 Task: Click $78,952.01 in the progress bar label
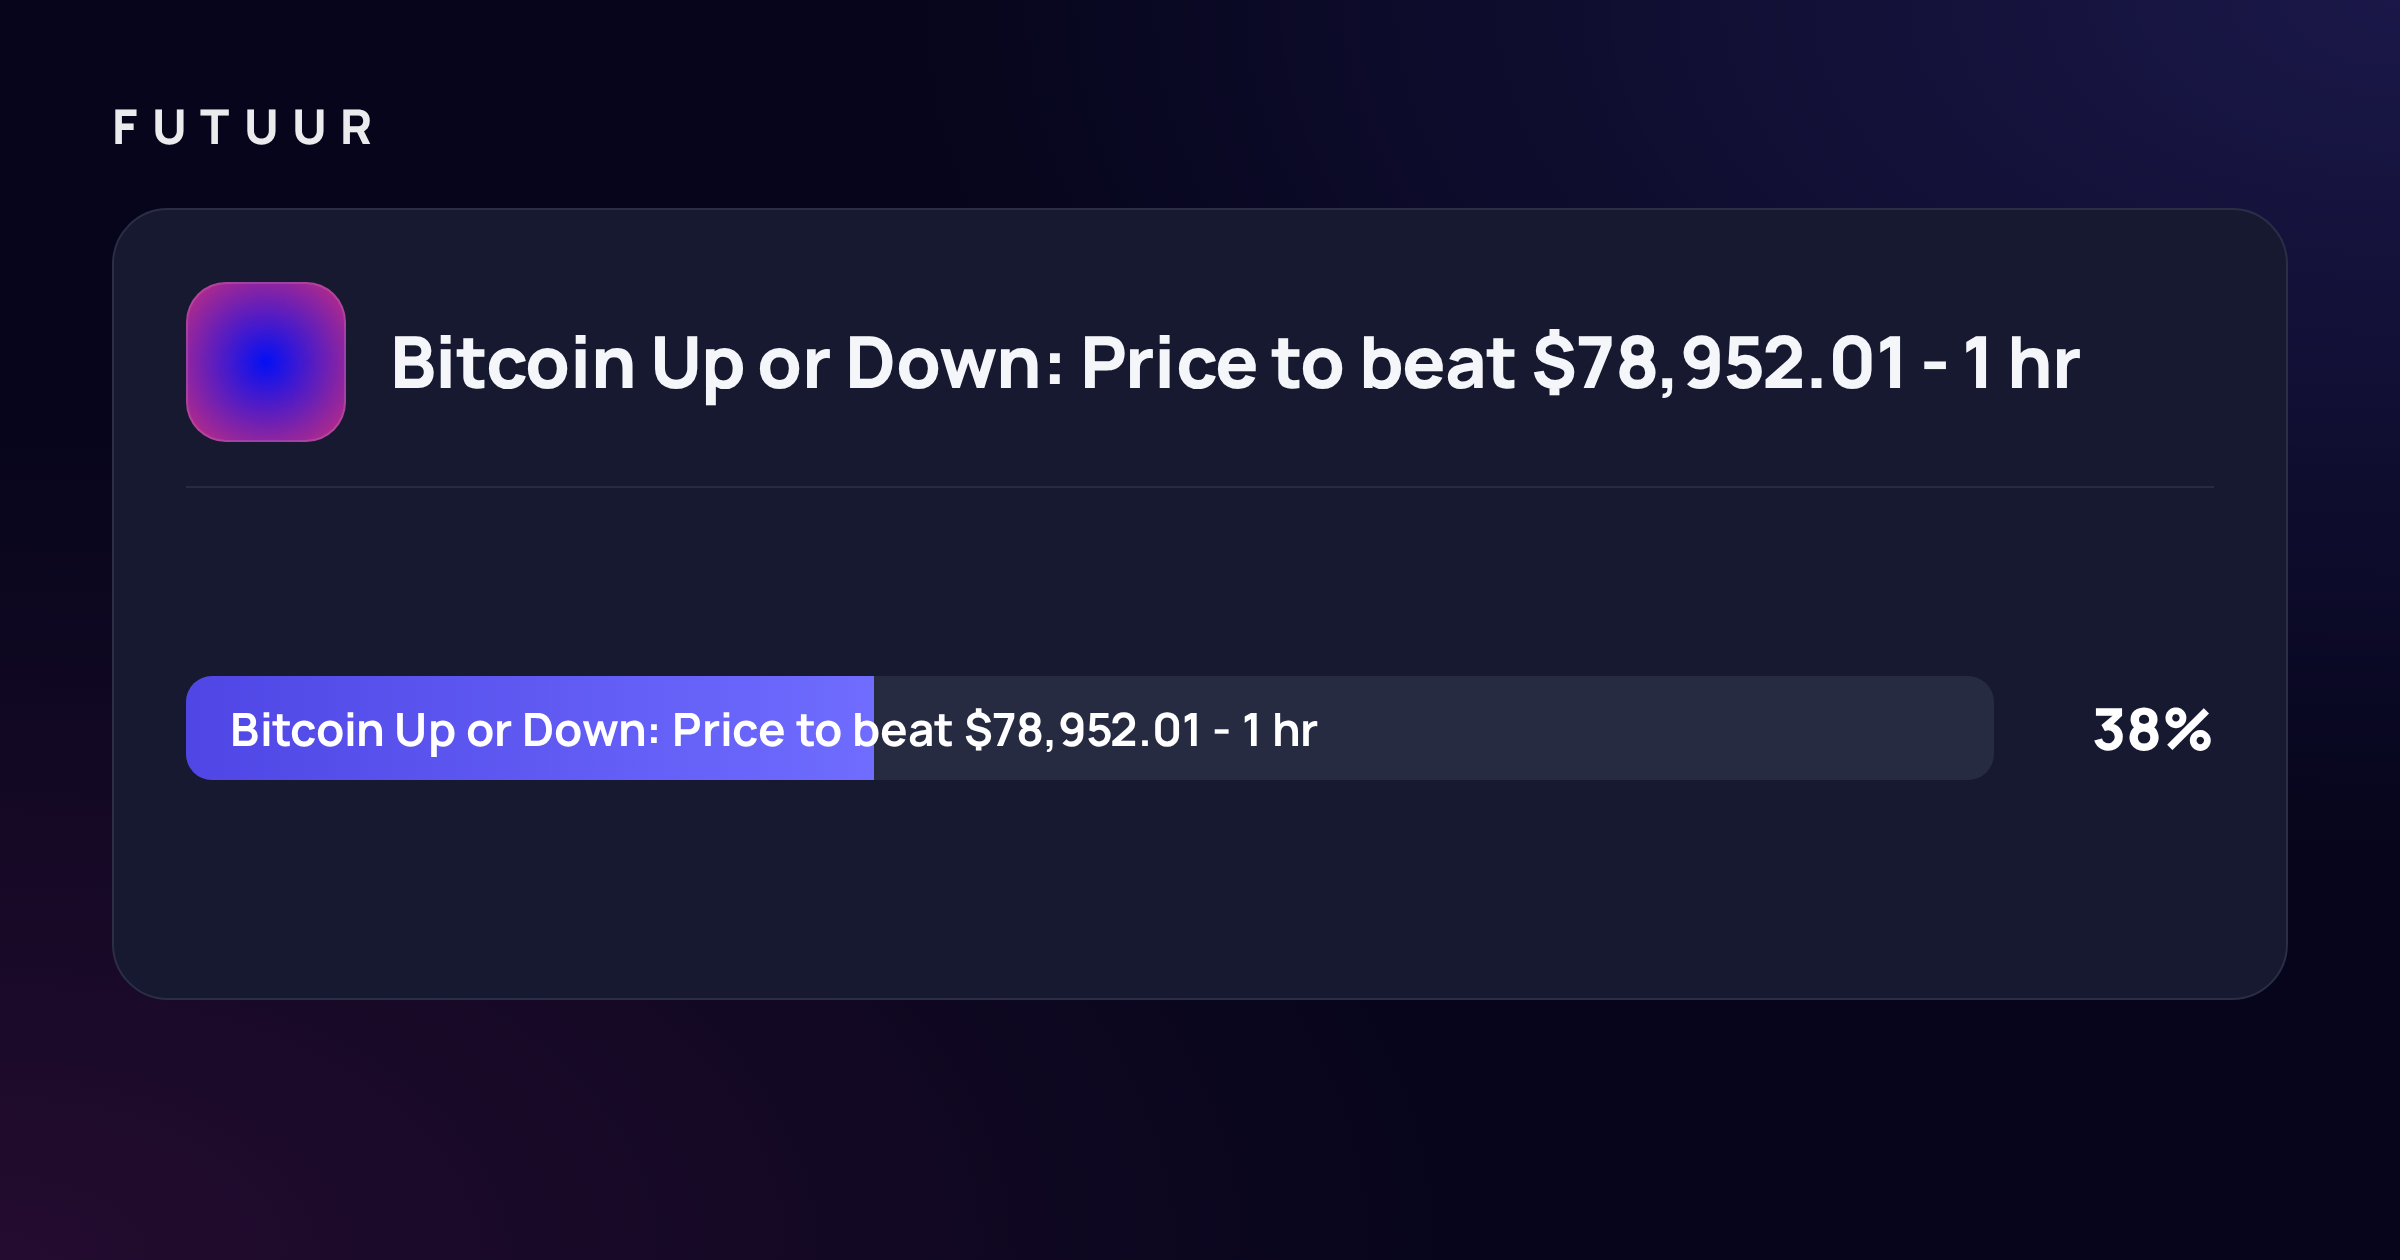pyautogui.click(x=1083, y=730)
